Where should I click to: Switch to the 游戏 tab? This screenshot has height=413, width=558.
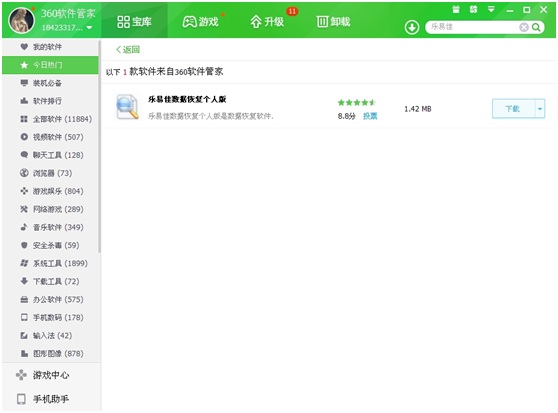200,22
